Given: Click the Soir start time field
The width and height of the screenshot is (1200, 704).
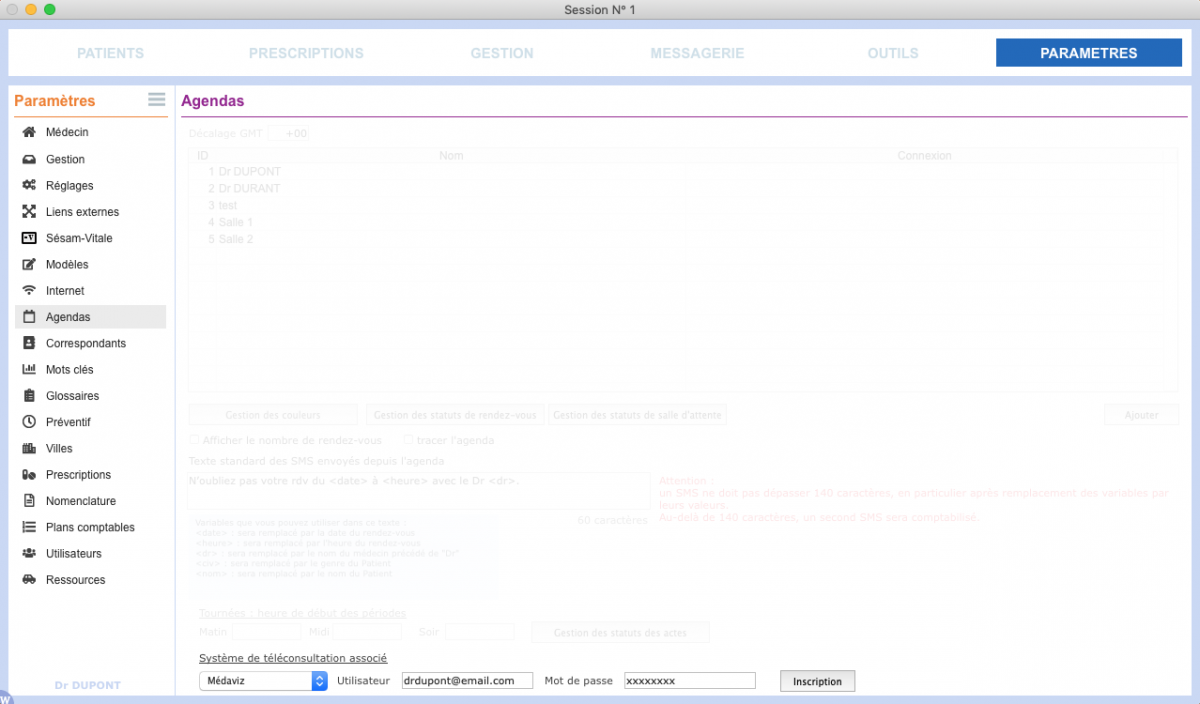Looking at the screenshot, I should (x=480, y=632).
